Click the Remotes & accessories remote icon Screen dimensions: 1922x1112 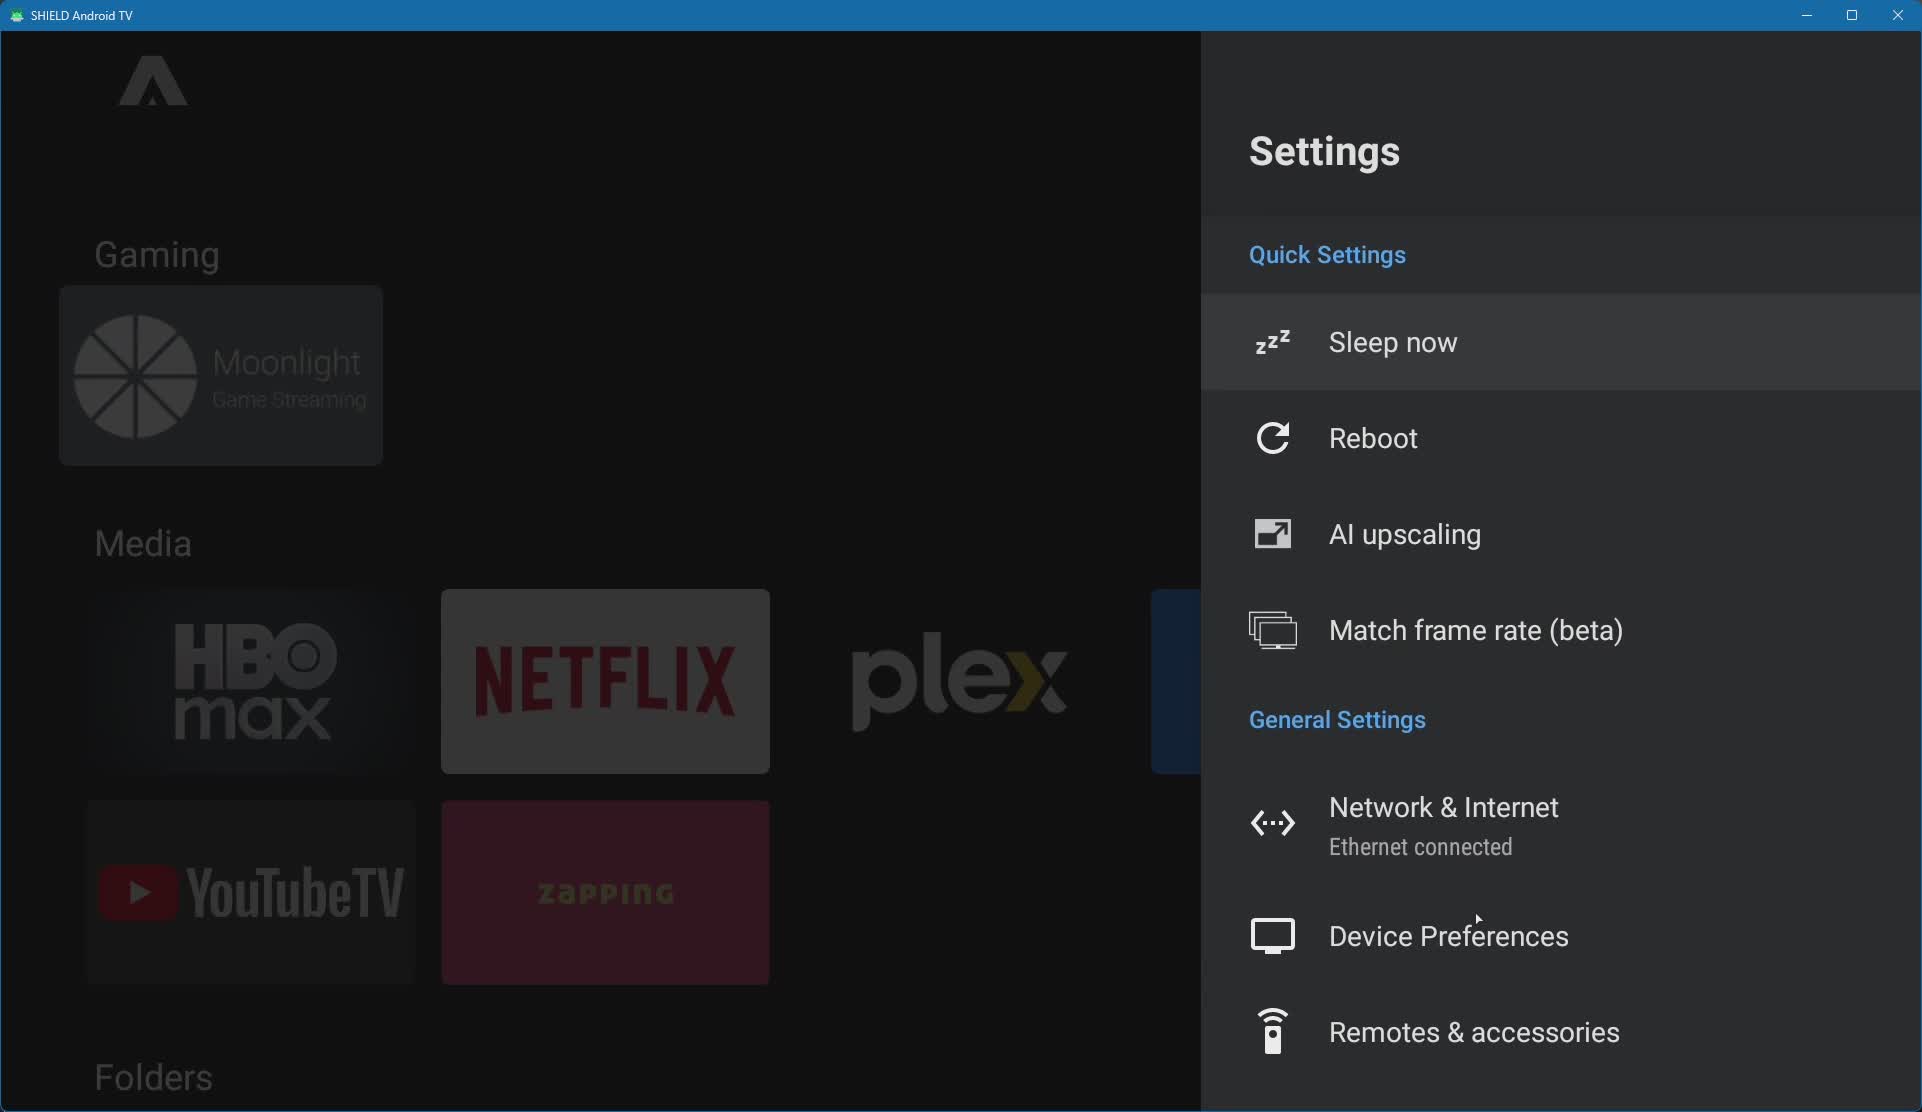1272,1031
